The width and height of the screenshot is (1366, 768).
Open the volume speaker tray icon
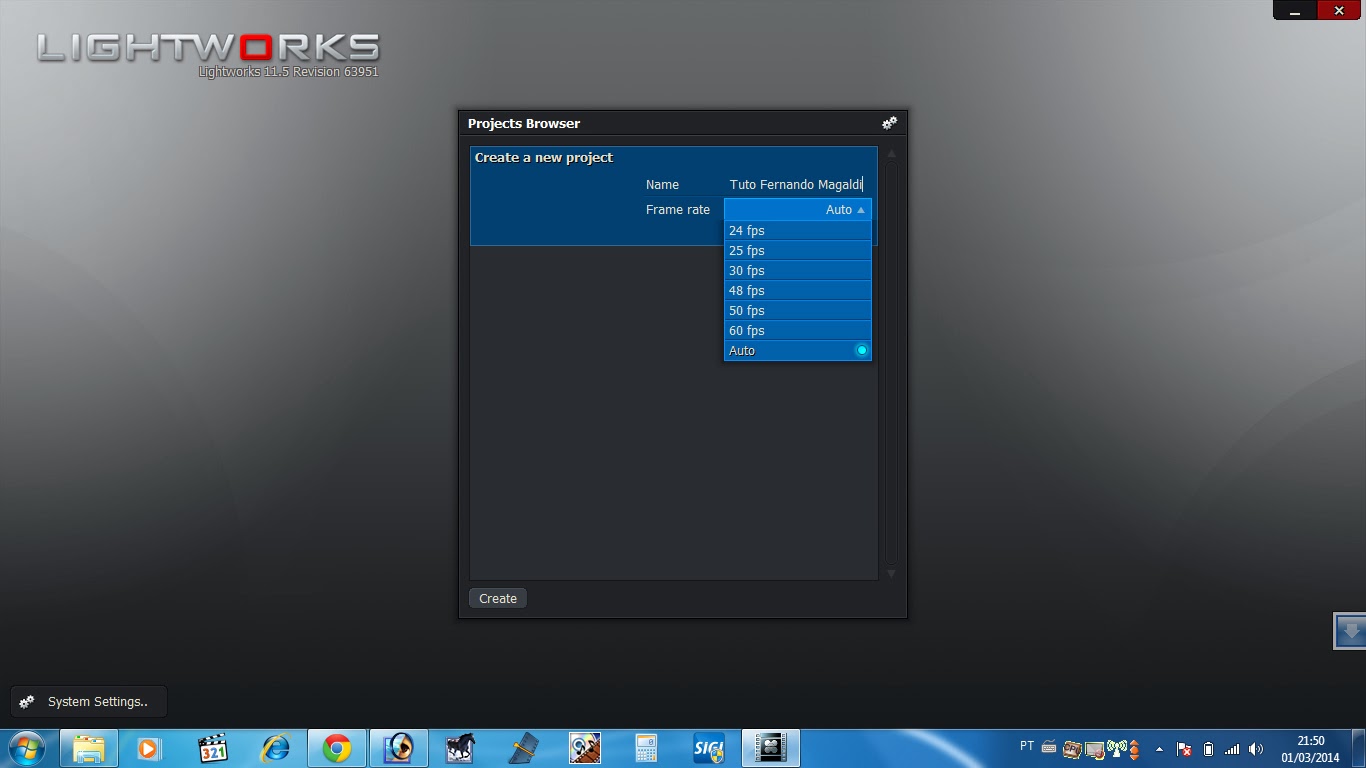[1256, 749]
